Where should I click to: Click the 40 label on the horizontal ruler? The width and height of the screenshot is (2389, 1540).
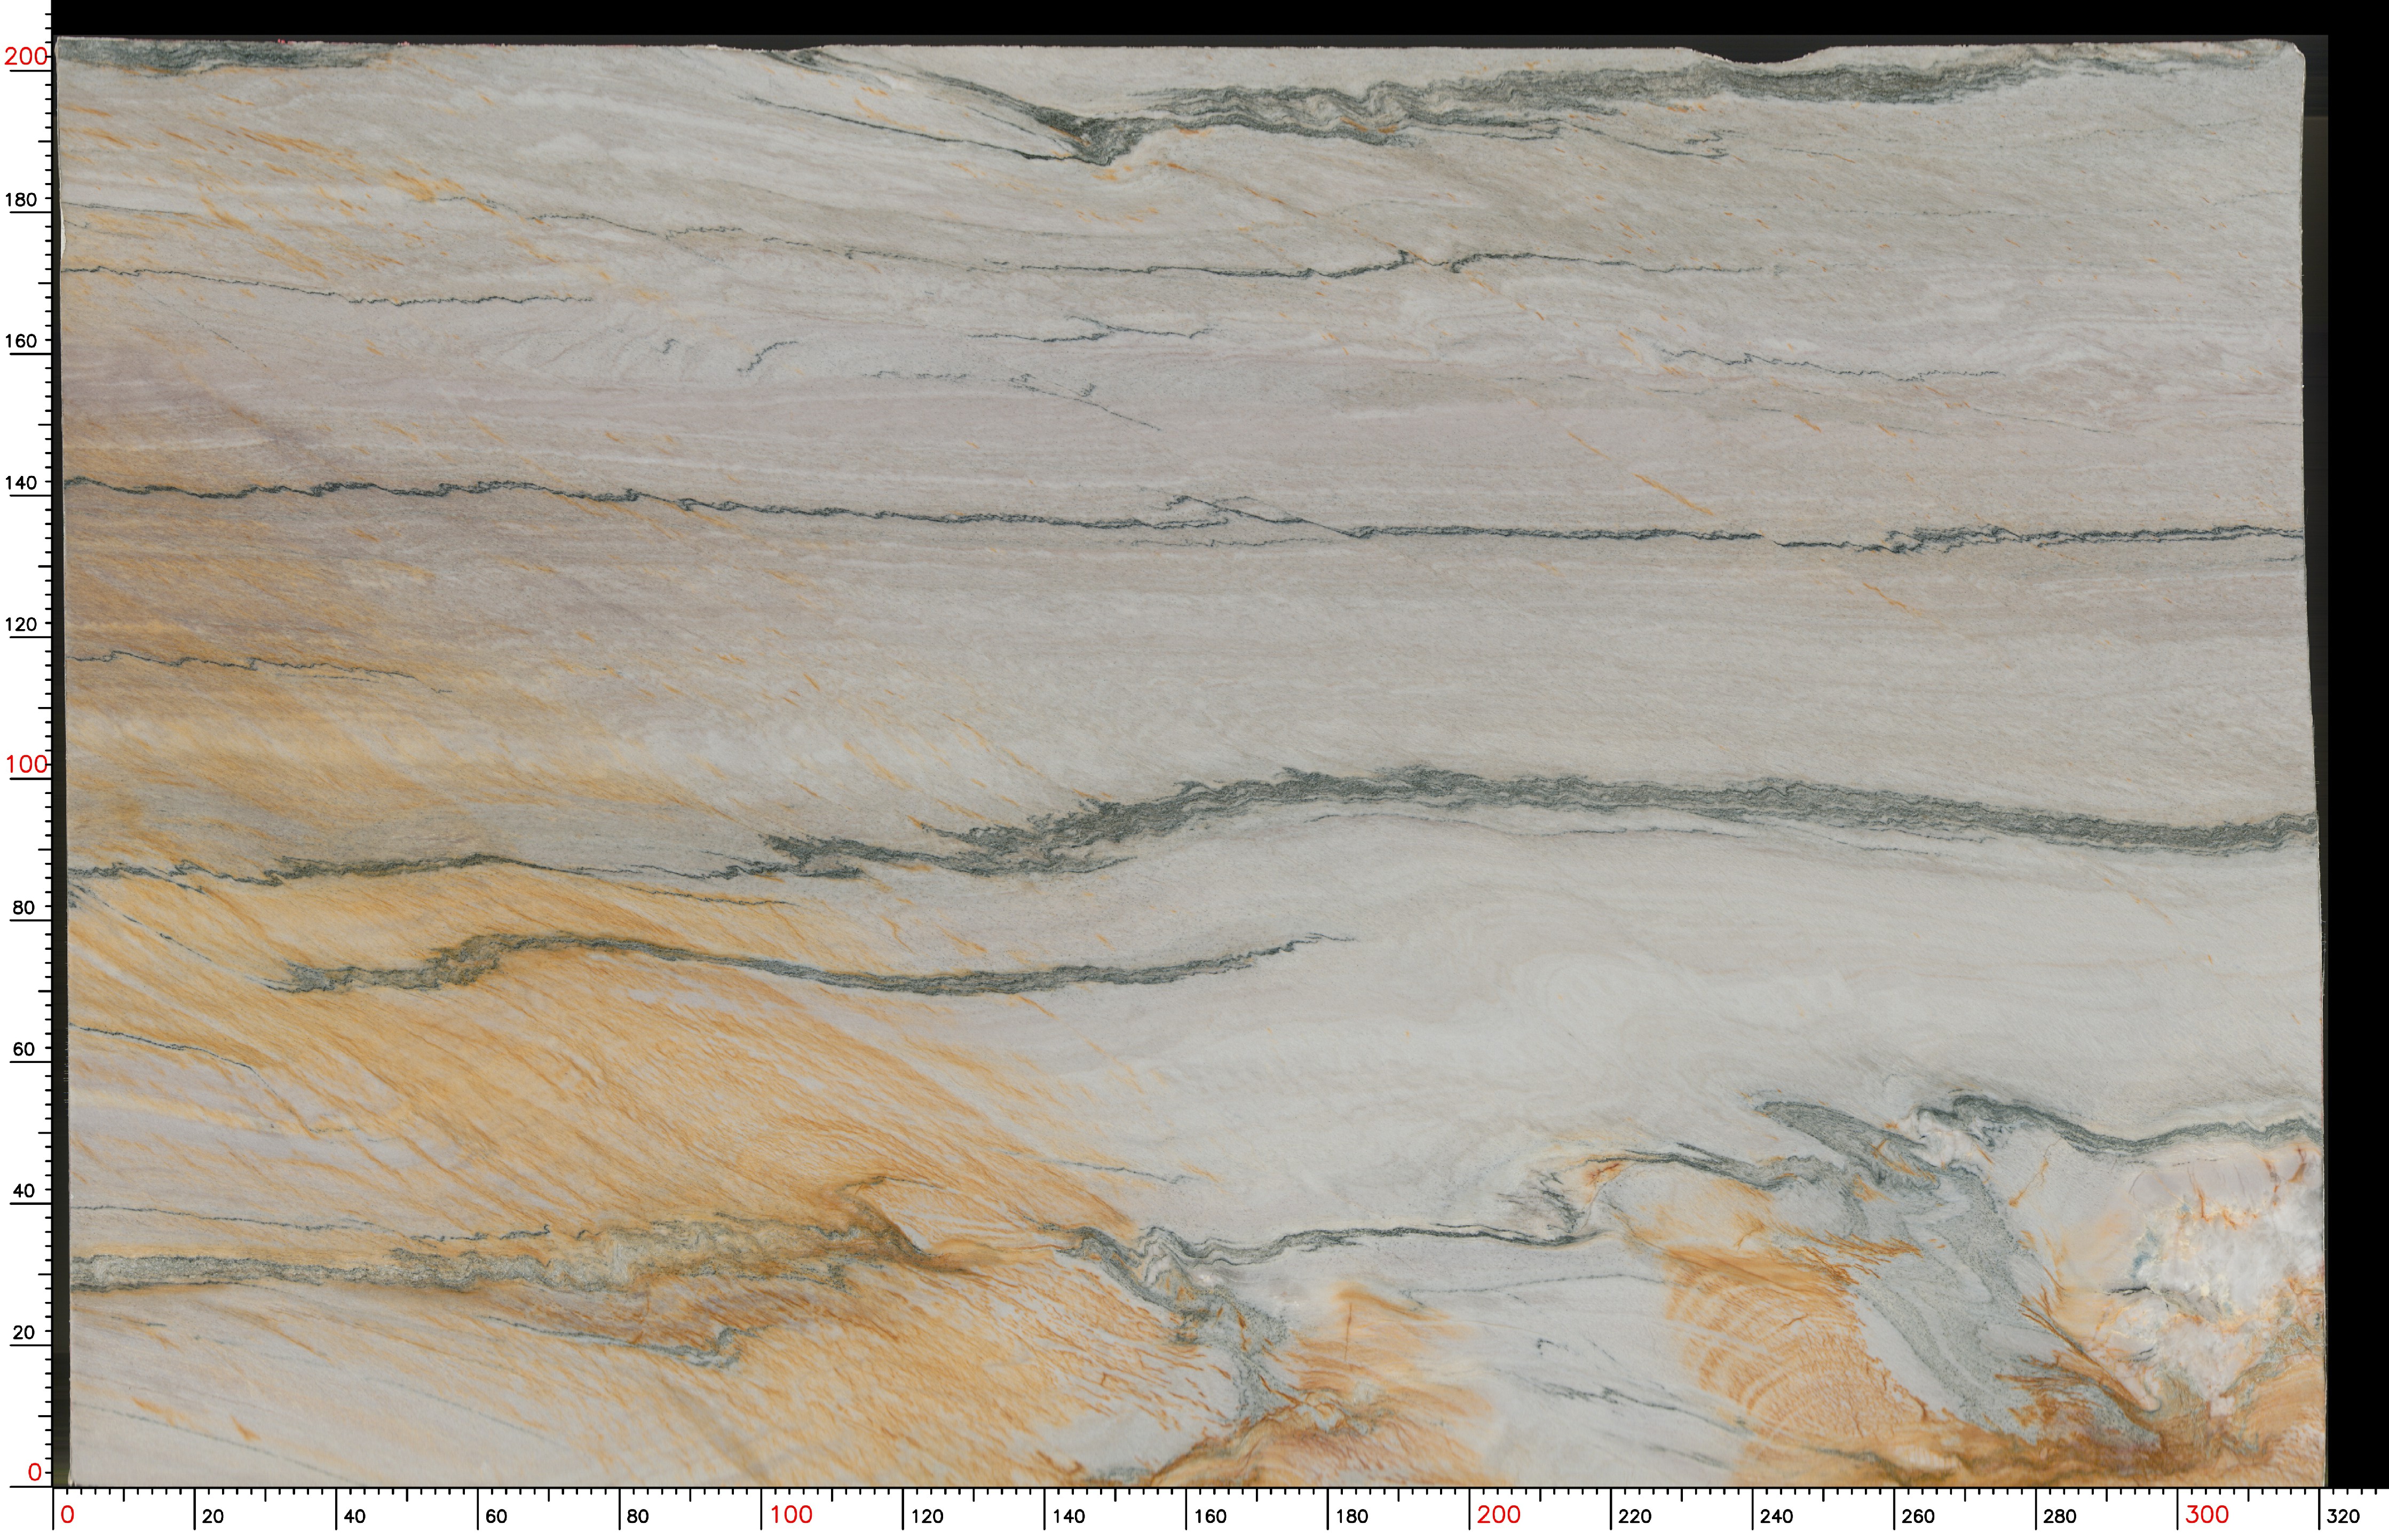tap(355, 1516)
